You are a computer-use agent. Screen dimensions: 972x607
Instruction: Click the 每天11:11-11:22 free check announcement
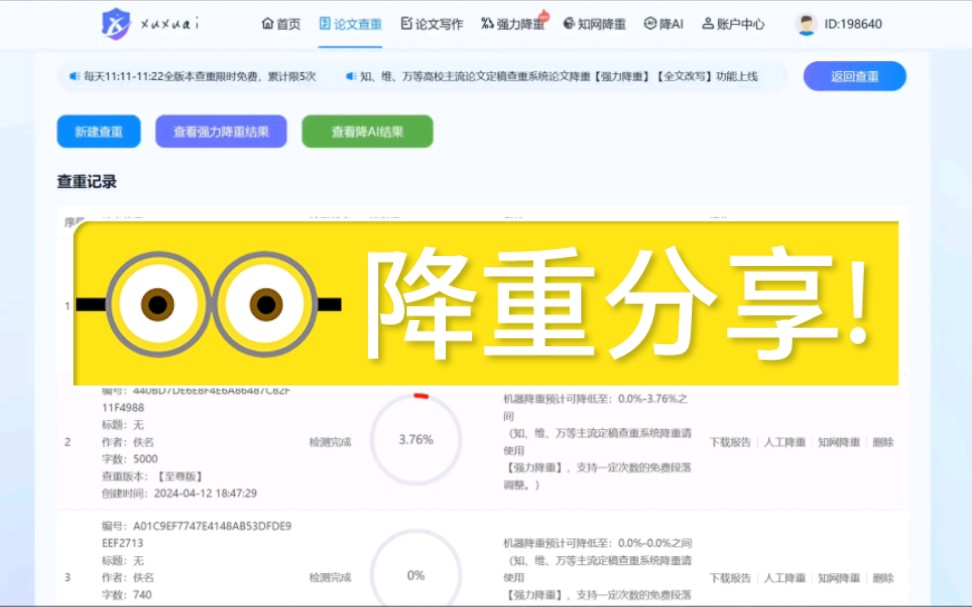point(200,76)
